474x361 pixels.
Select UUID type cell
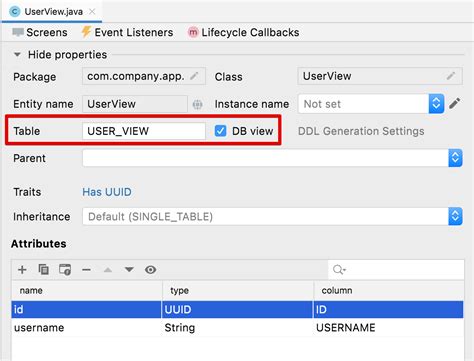237,309
